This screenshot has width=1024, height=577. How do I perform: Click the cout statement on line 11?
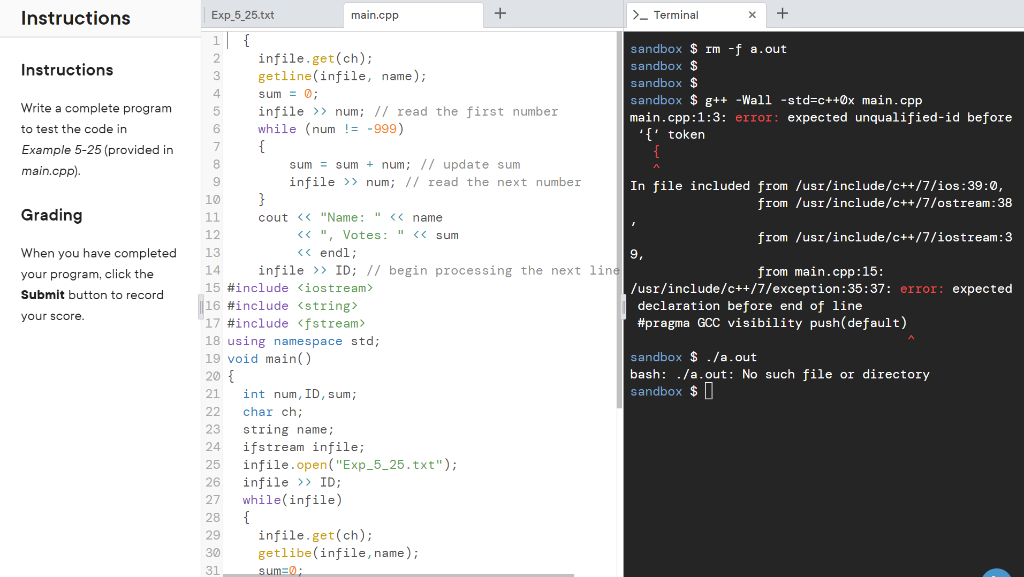click(x=272, y=217)
